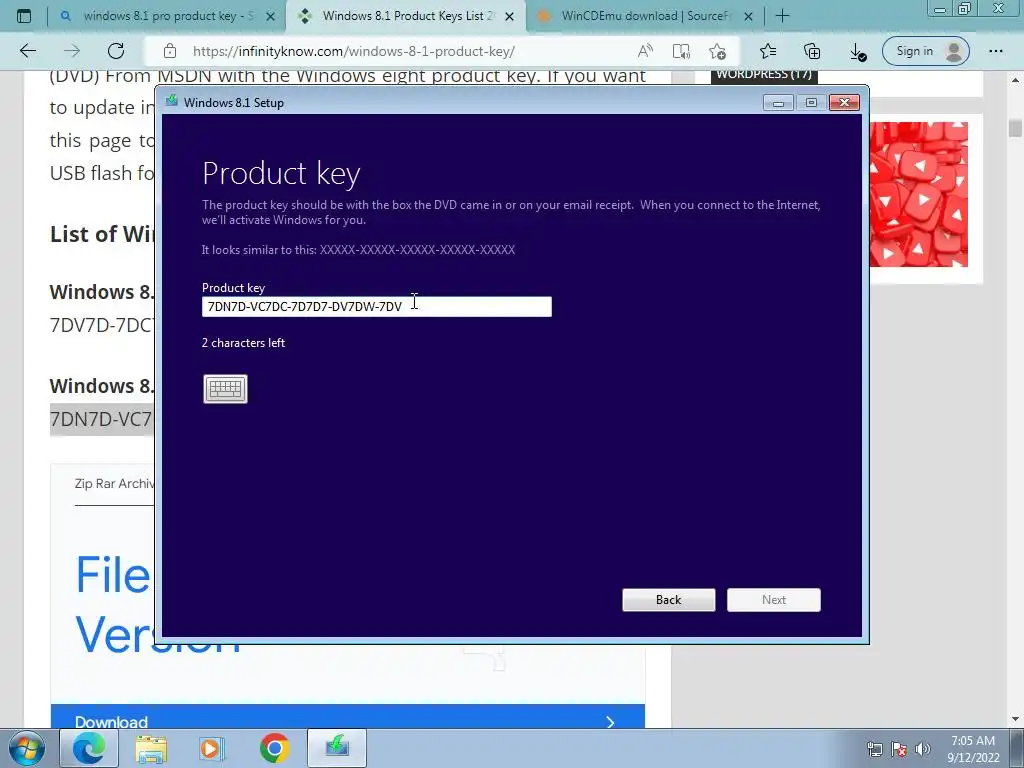Image resolution: width=1024 pixels, height=768 pixels.
Task: Close the WinCDEmu download tab
Action: 749,16
